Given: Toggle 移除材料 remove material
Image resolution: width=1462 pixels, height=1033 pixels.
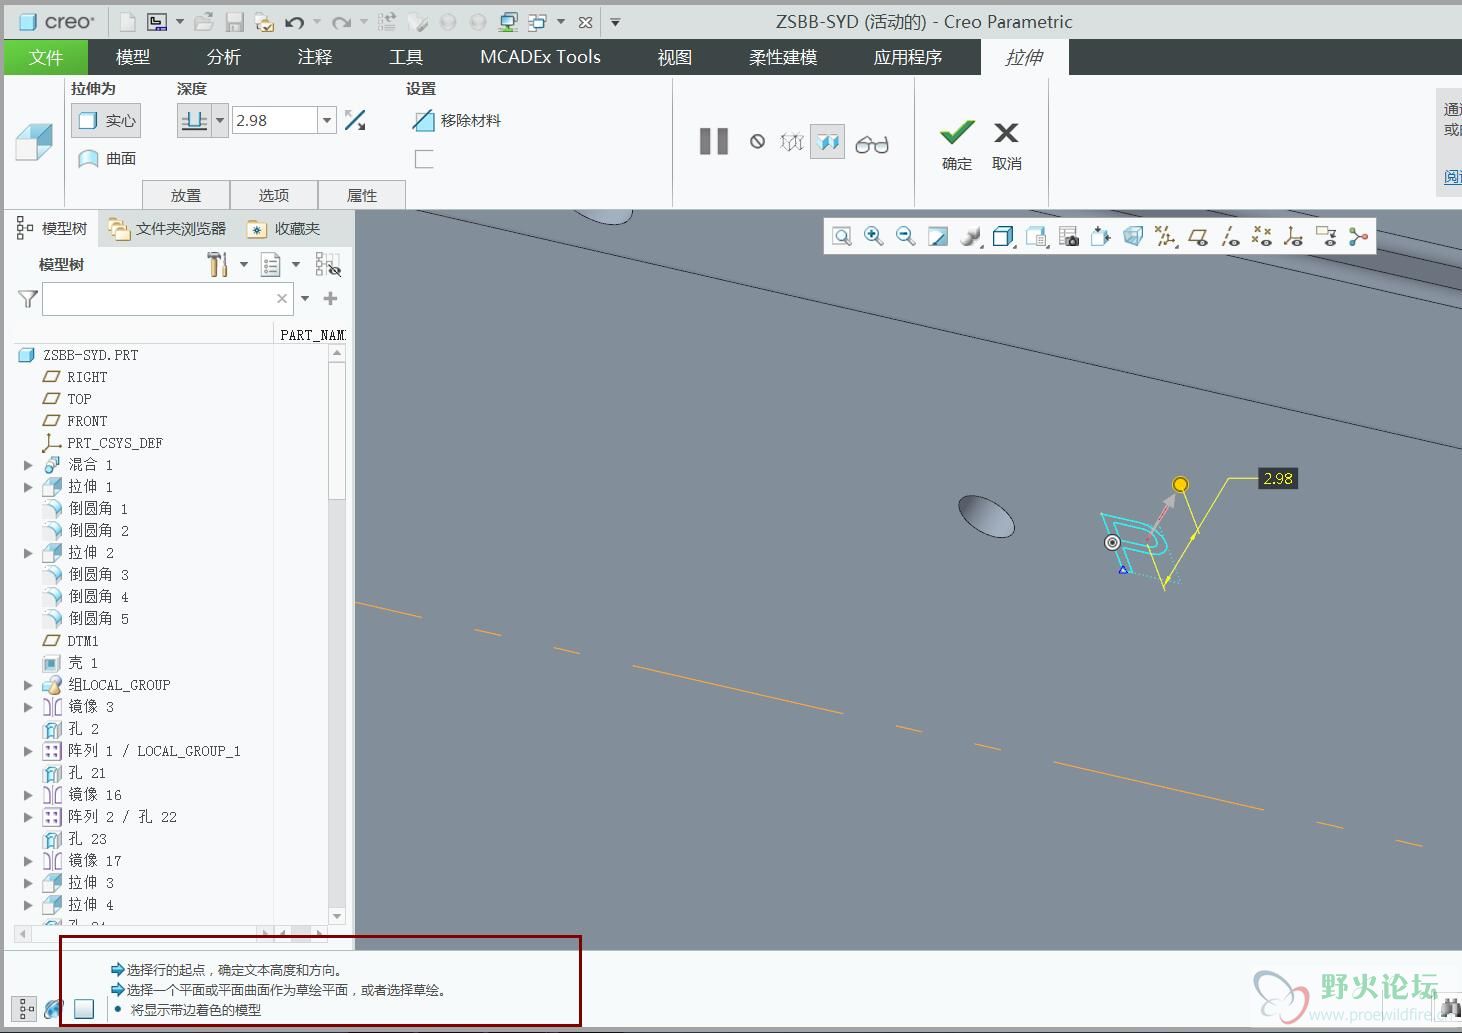Looking at the screenshot, I should pyautogui.click(x=456, y=121).
